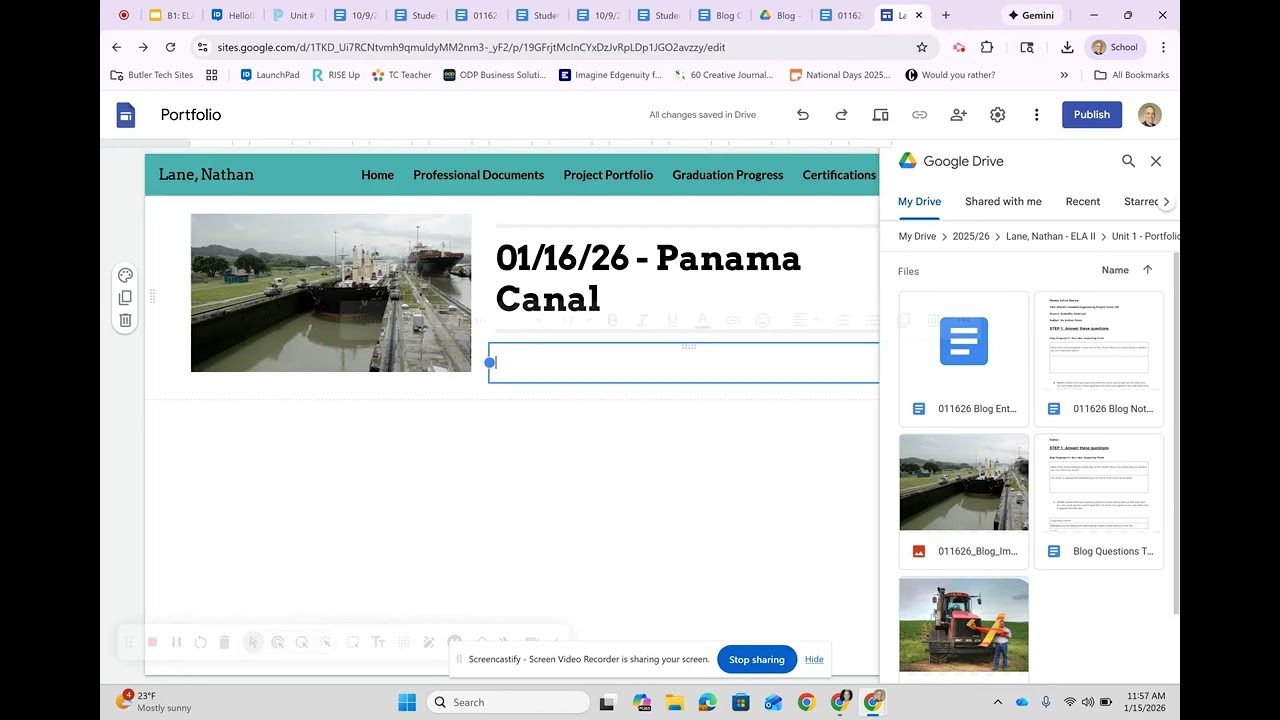The image size is (1280, 720).
Task: Hide the Screencastify sharing bar
Action: tap(814, 659)
